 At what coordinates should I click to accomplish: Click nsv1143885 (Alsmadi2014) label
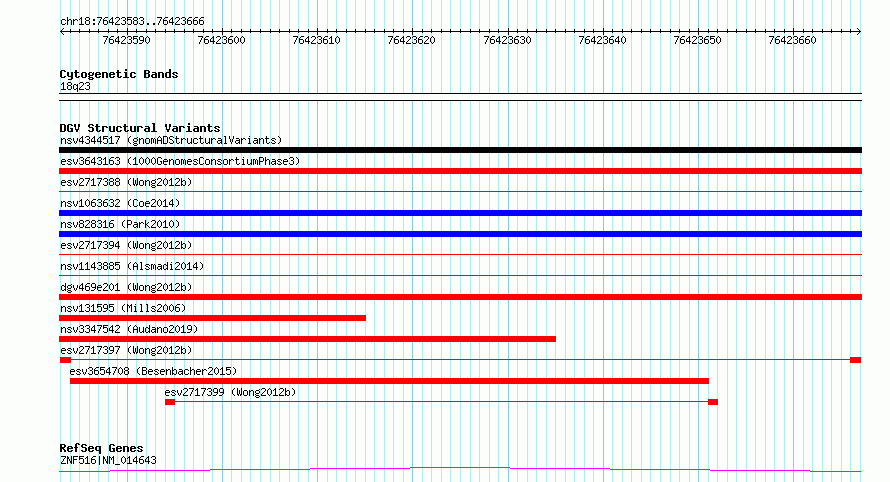tap(132, 266)
